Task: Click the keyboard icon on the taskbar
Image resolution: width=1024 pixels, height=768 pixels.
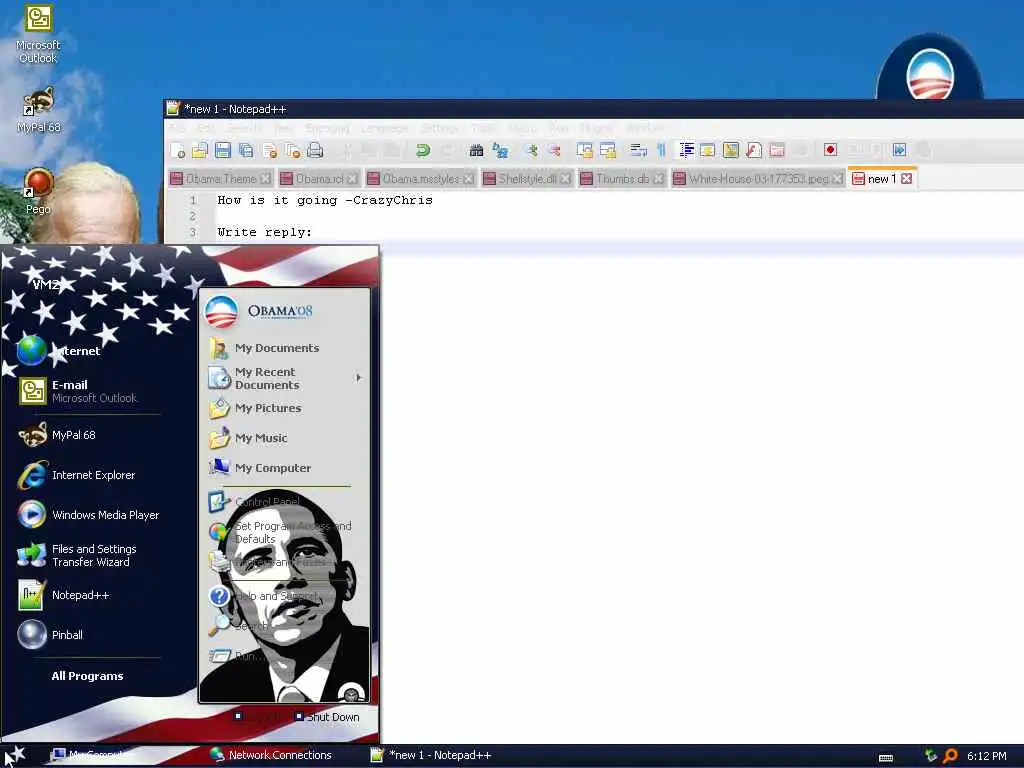Action: [x=886, y=758]
